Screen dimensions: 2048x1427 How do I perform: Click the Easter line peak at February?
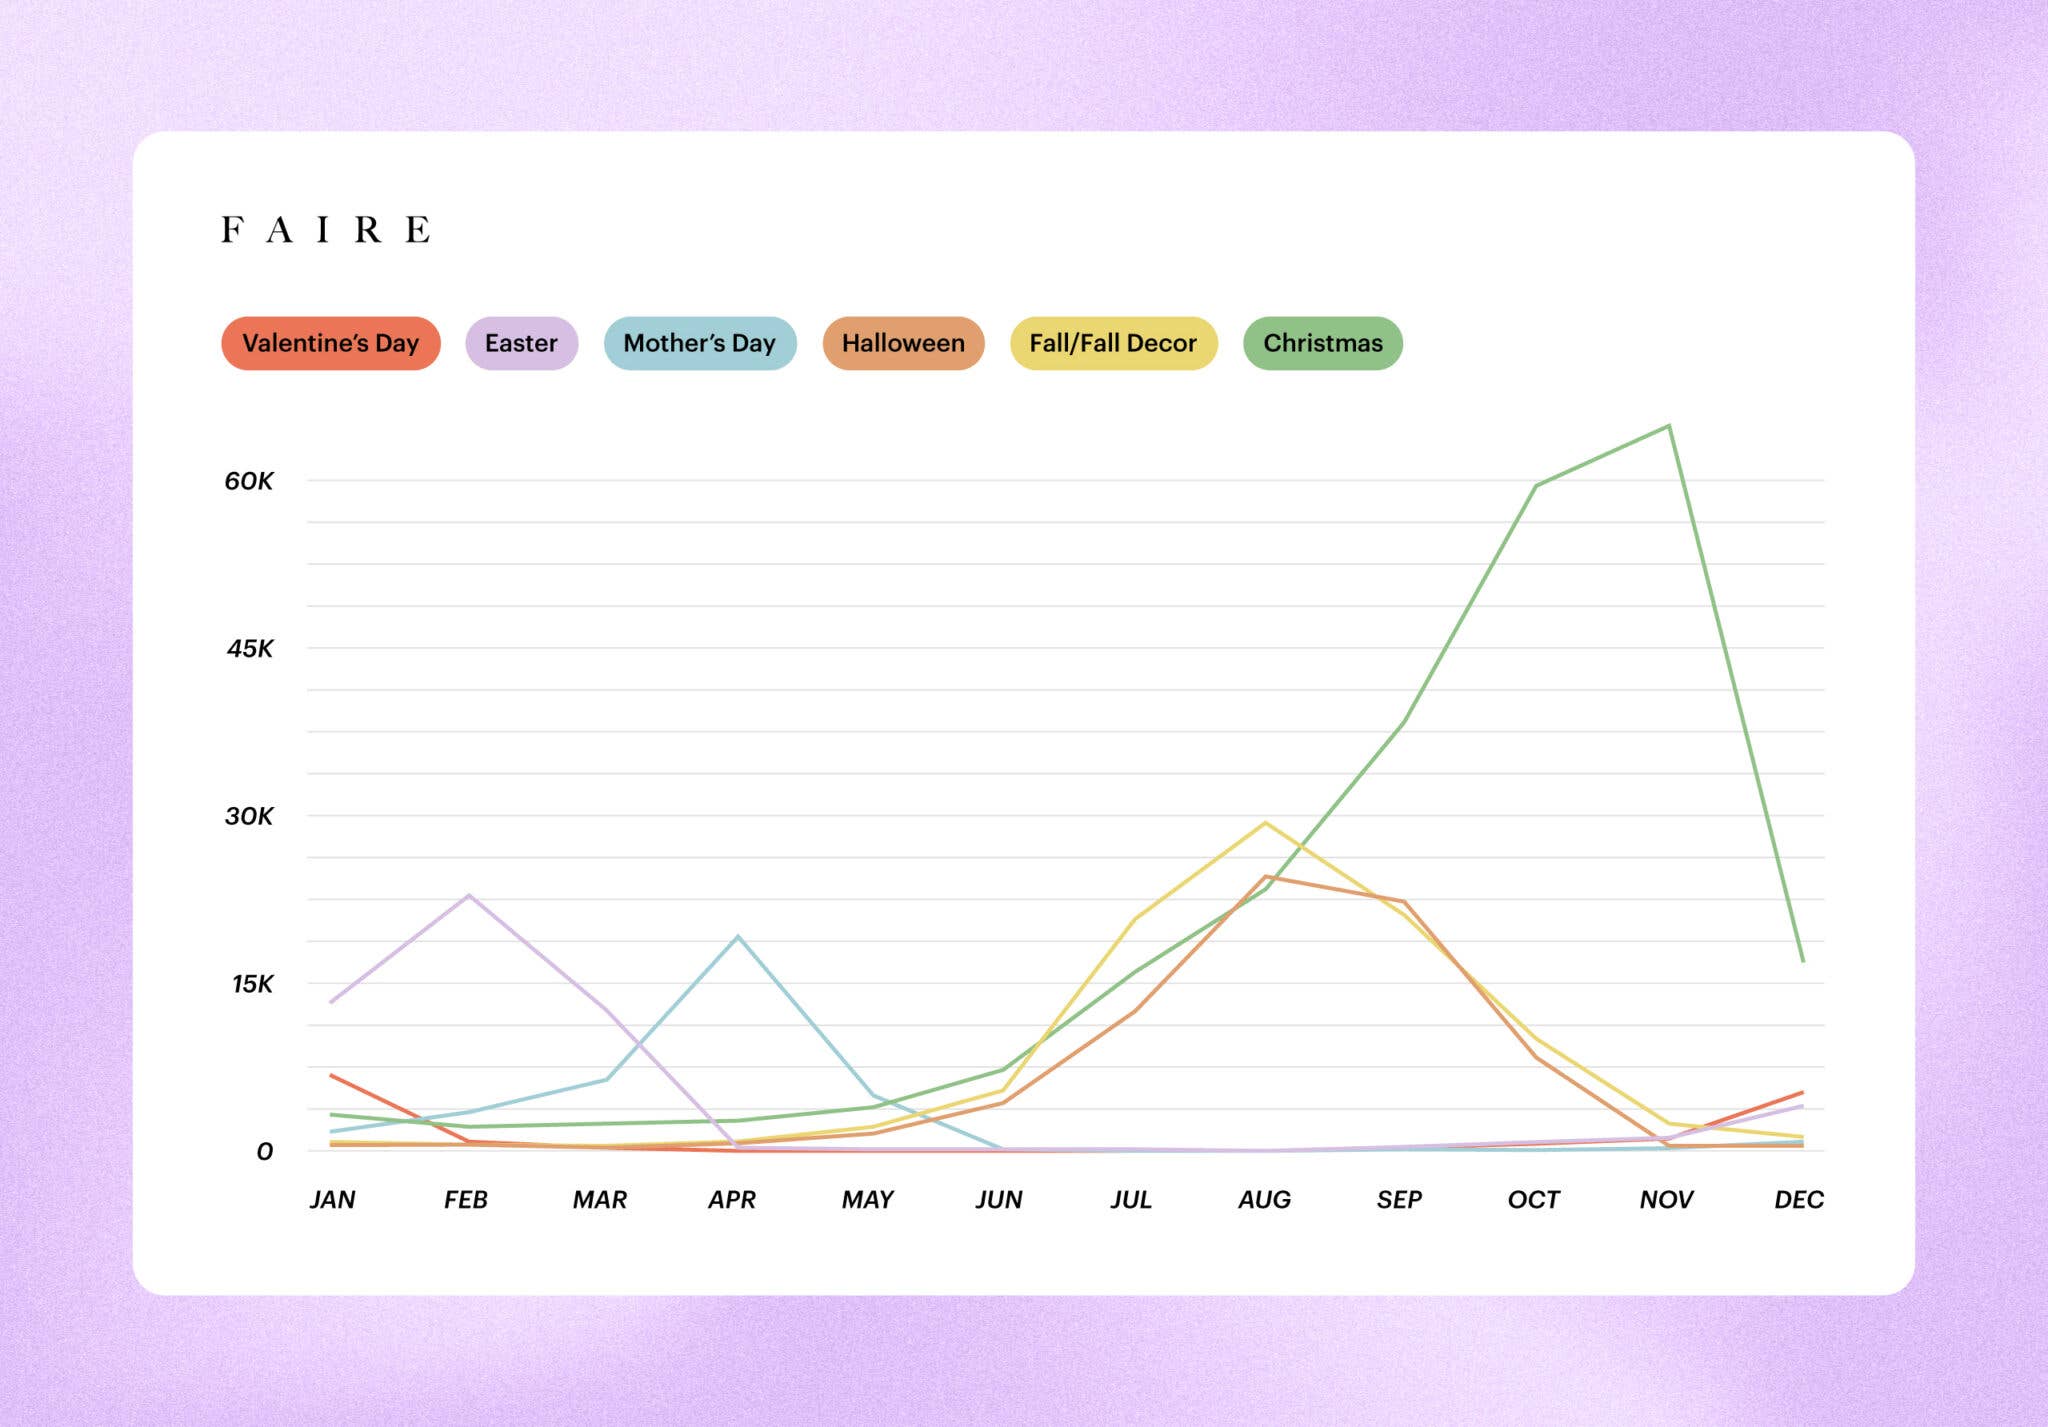469,896
